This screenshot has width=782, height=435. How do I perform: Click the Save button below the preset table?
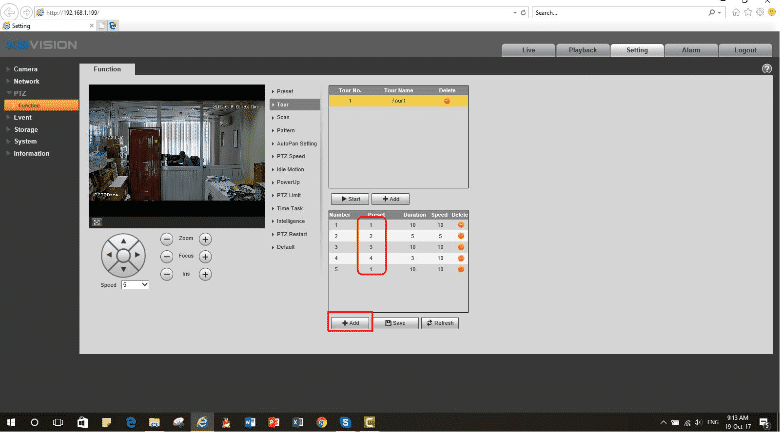[397, 323]
